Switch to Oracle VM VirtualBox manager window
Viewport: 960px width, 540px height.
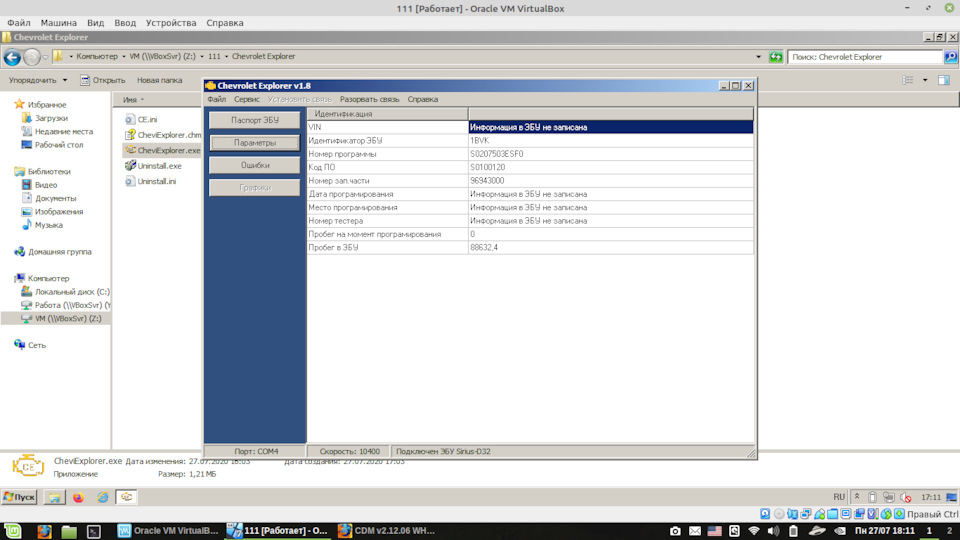[x=168, y=531]
